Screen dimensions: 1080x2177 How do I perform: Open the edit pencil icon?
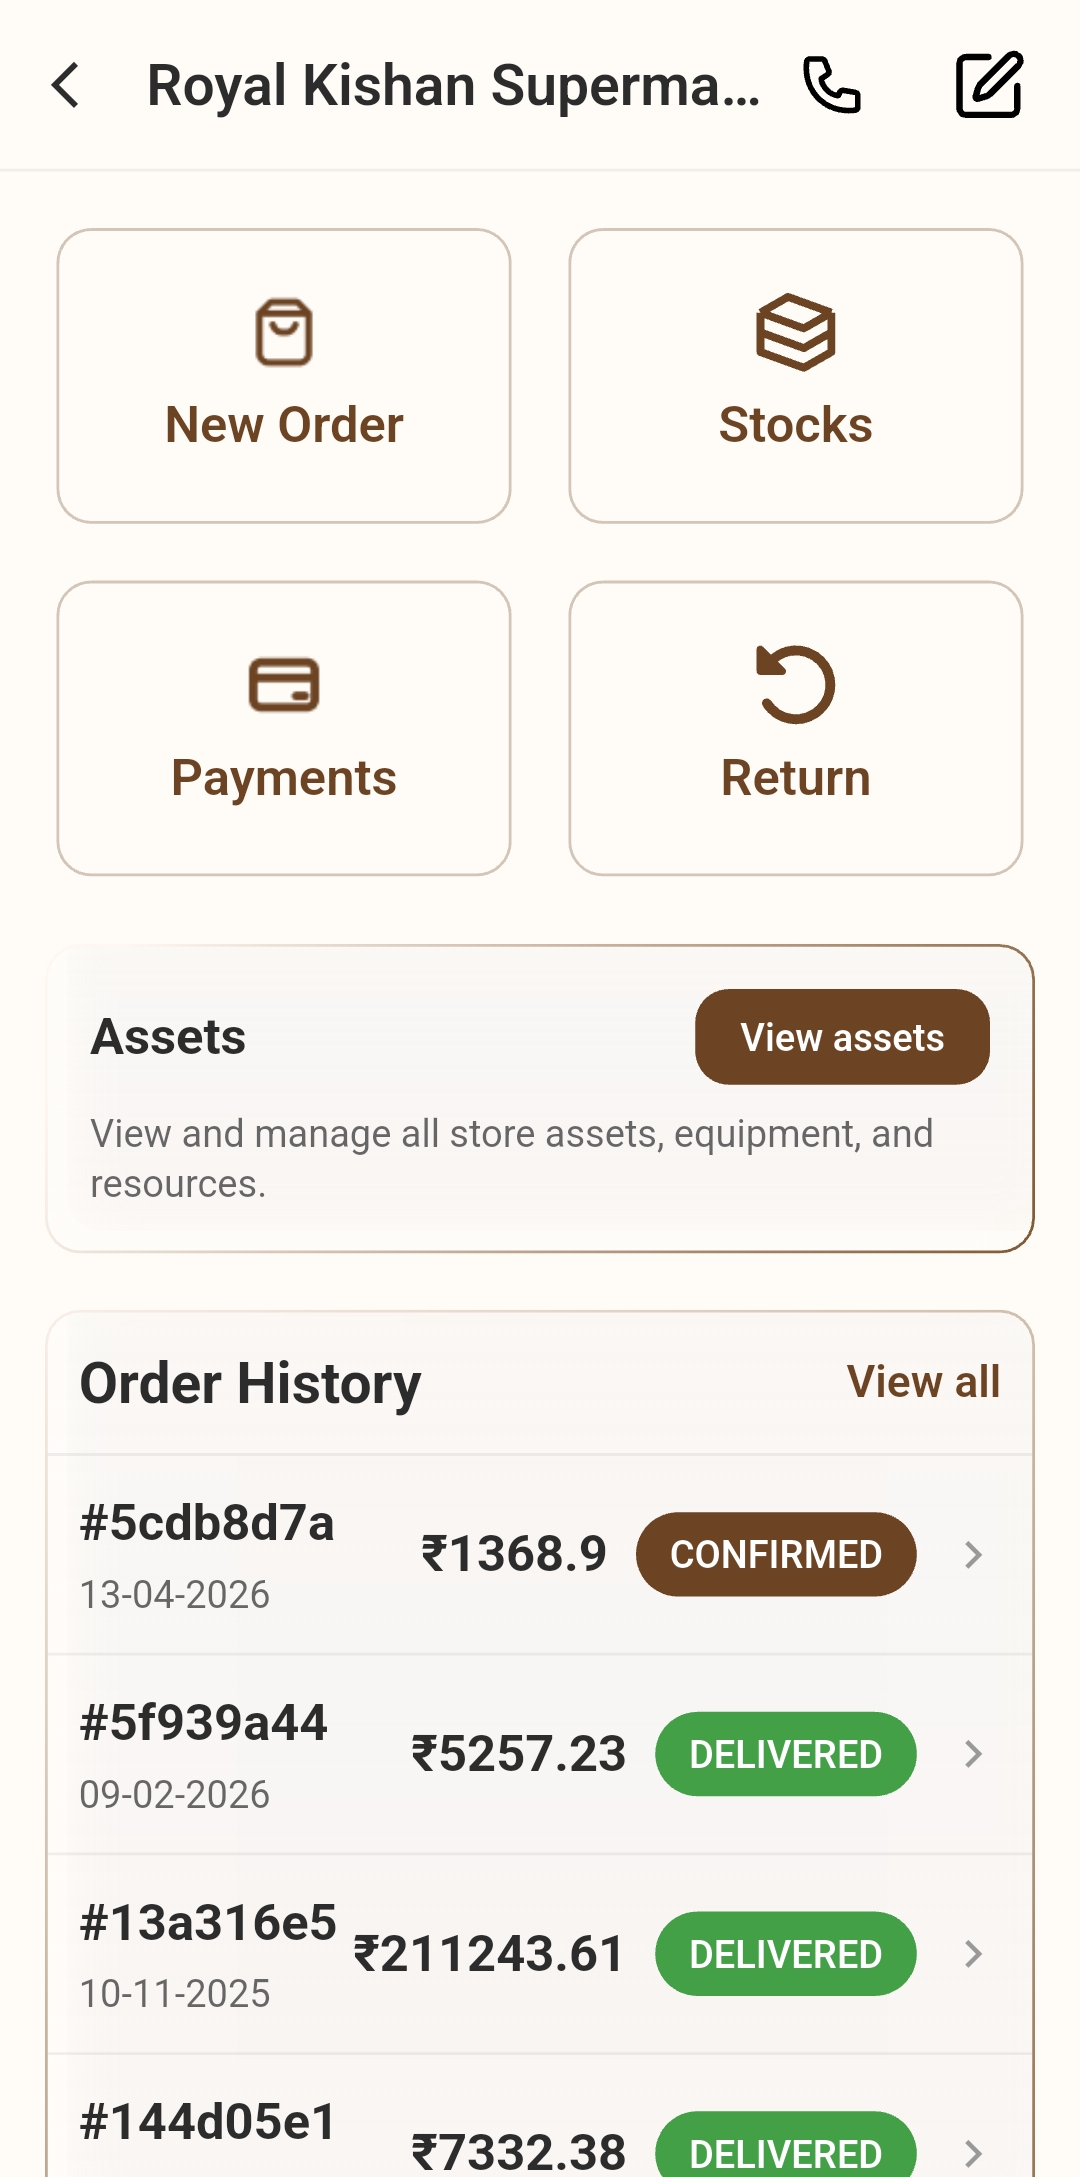(x=989, y=85)
